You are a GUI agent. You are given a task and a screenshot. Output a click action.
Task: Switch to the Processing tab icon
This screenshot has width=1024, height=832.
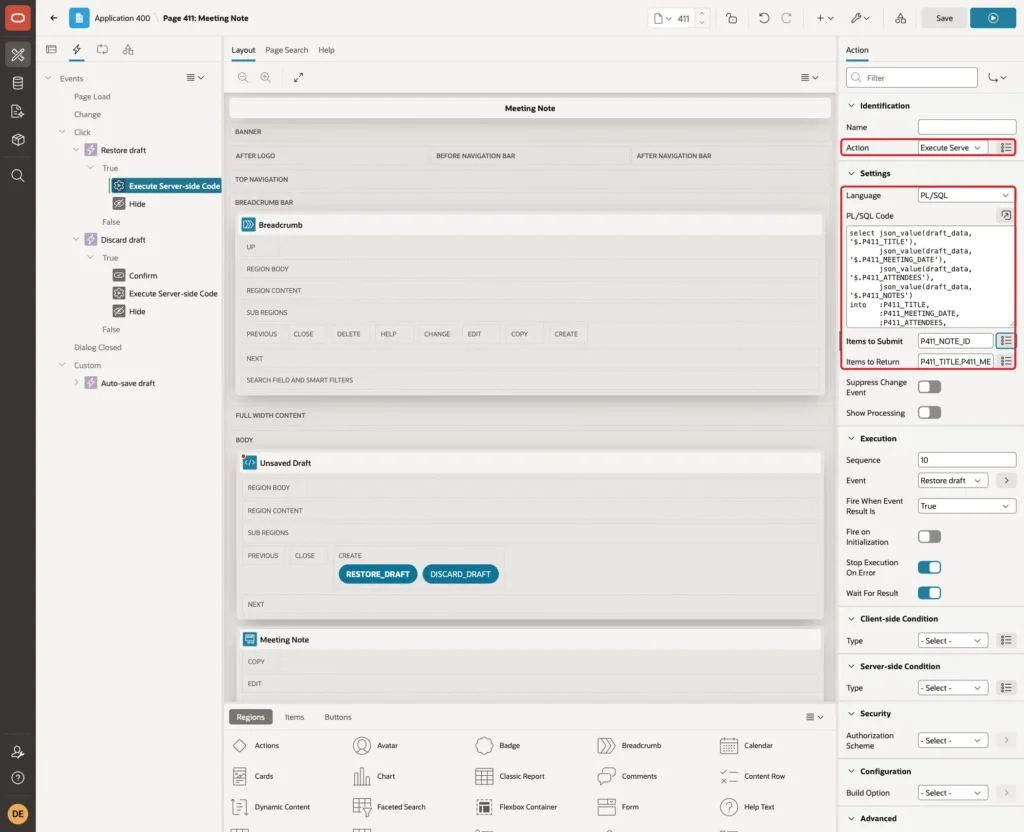click(x=103, y=50)
